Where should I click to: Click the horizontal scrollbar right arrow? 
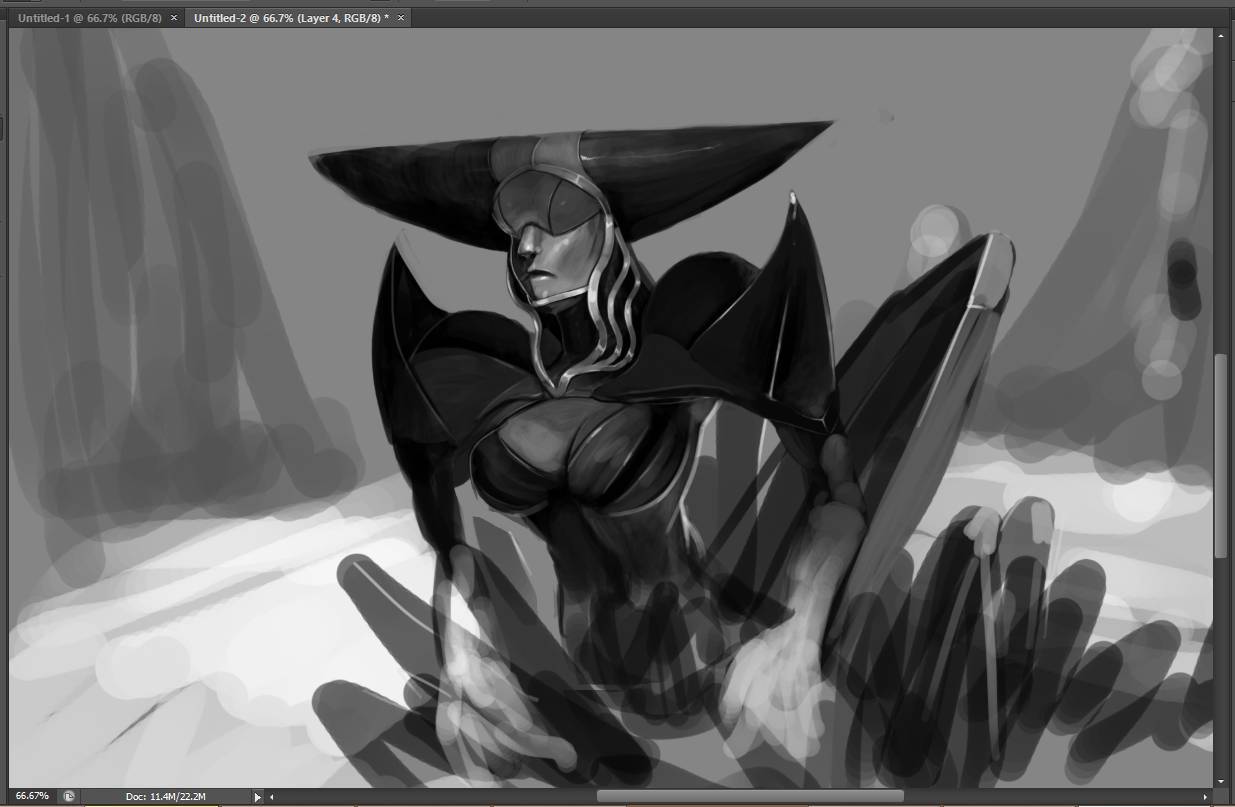tap(1205, 797)
